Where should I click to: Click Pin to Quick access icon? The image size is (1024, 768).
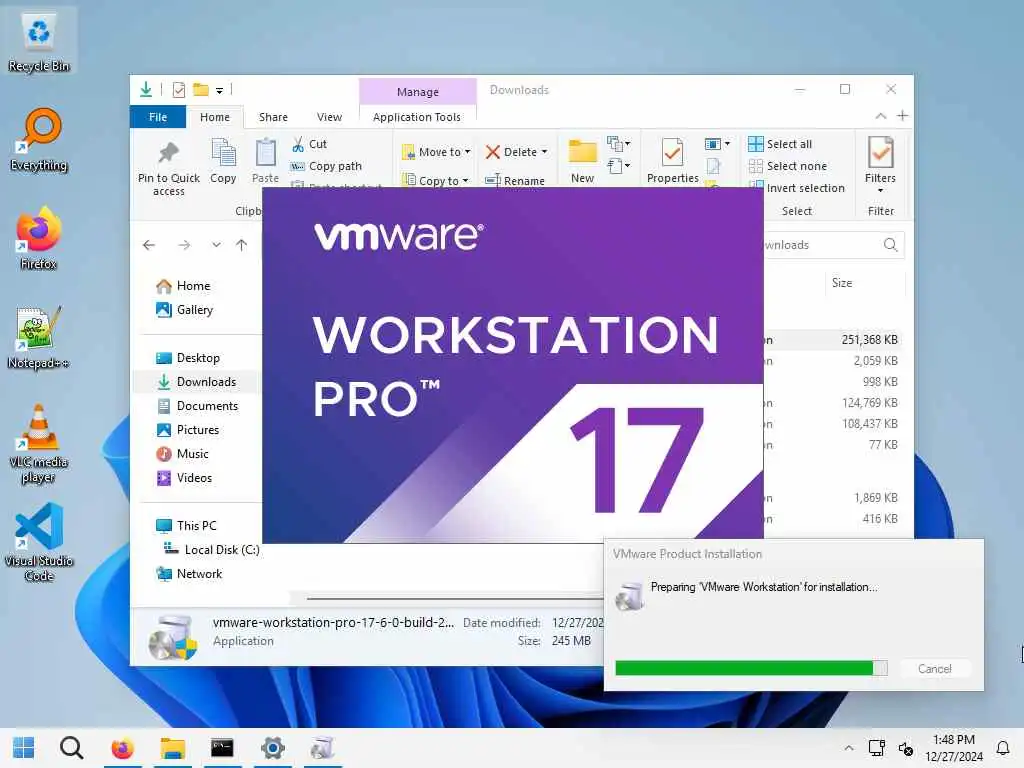[x=168, y=153]
